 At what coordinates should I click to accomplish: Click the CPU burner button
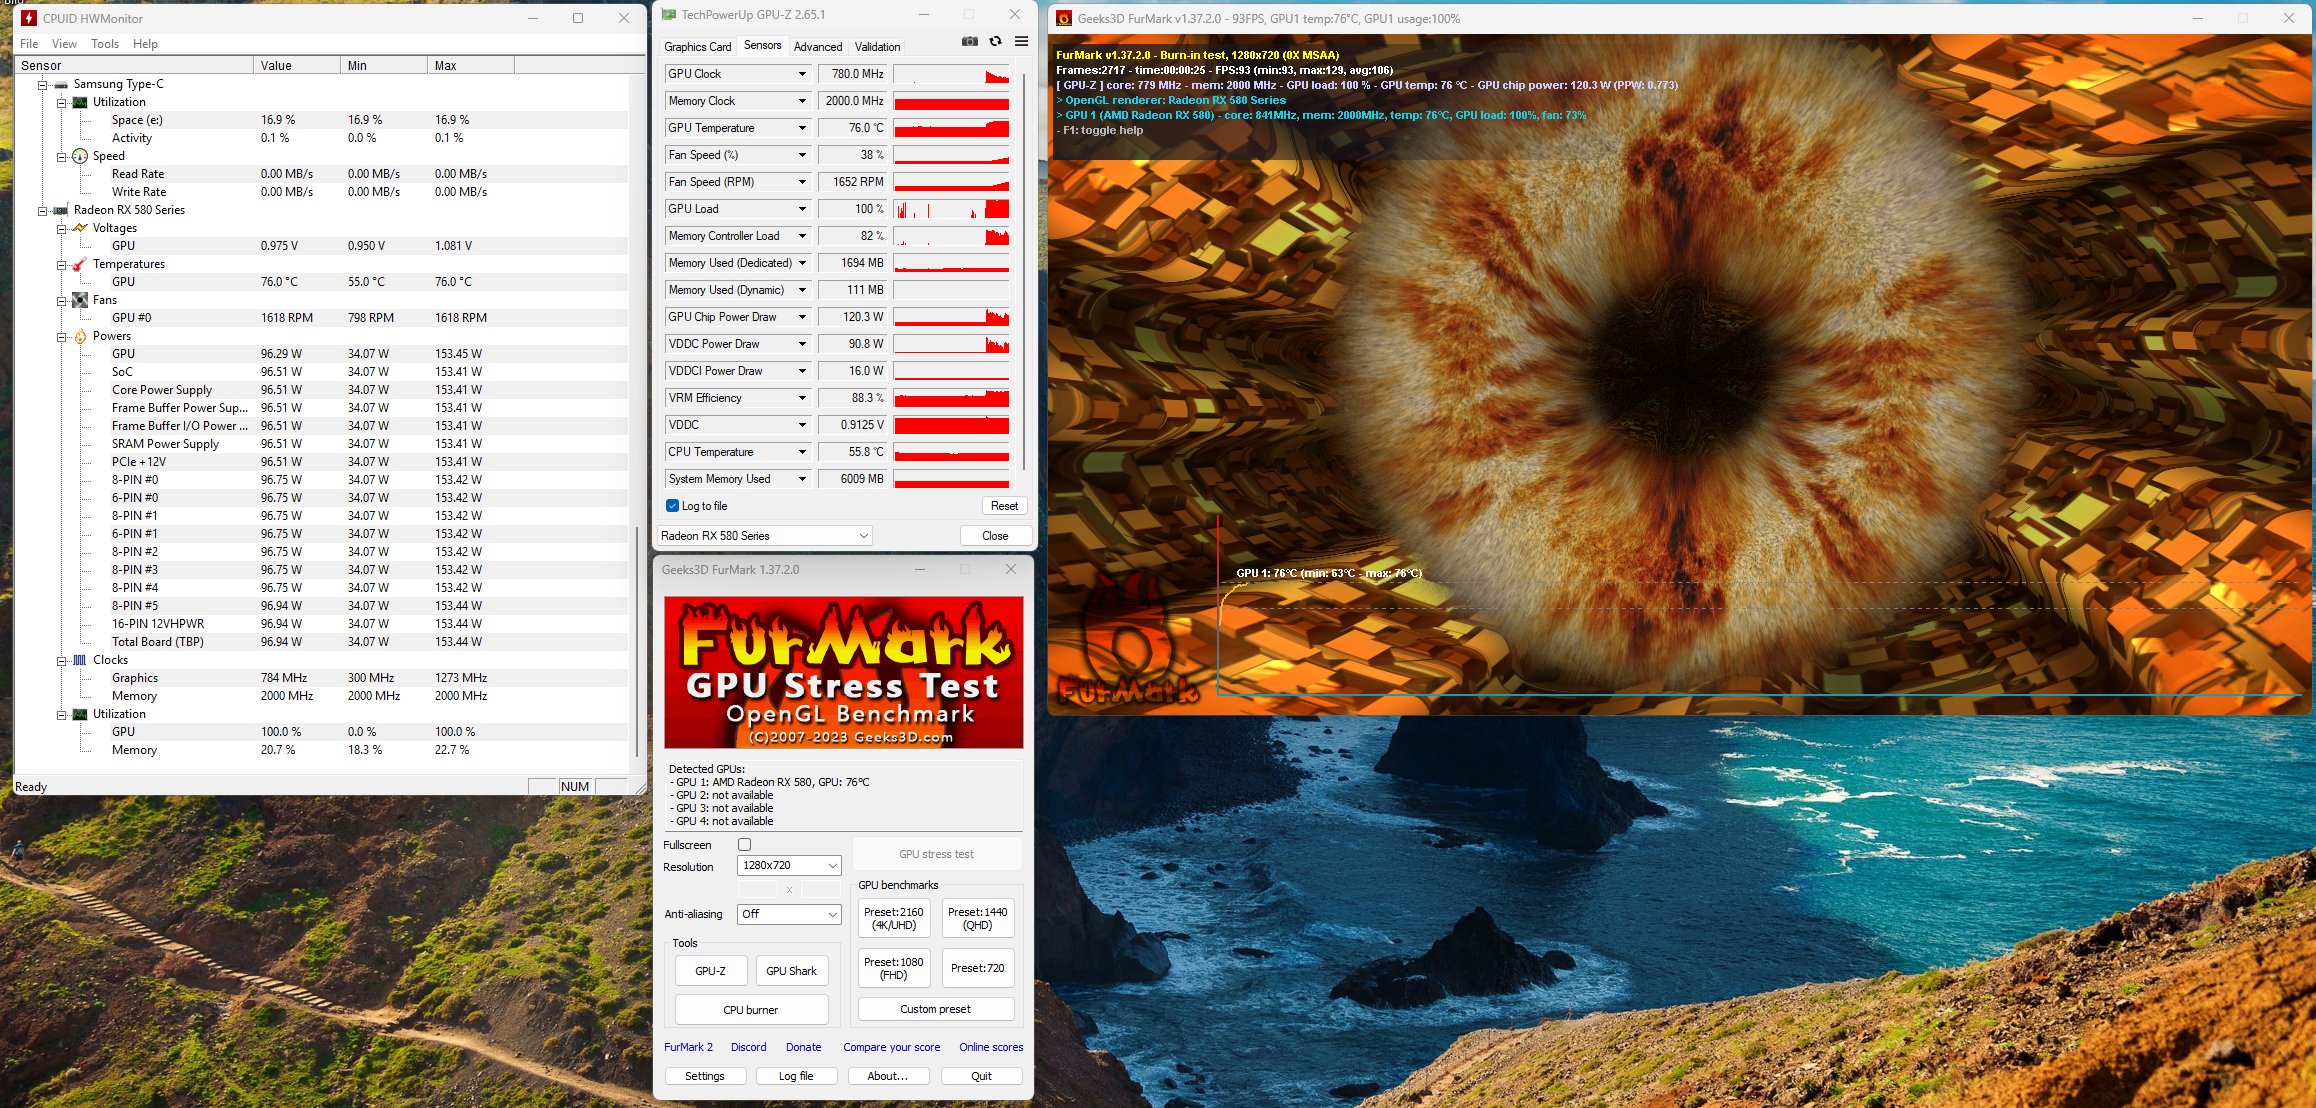click(x=751, y=1010)
